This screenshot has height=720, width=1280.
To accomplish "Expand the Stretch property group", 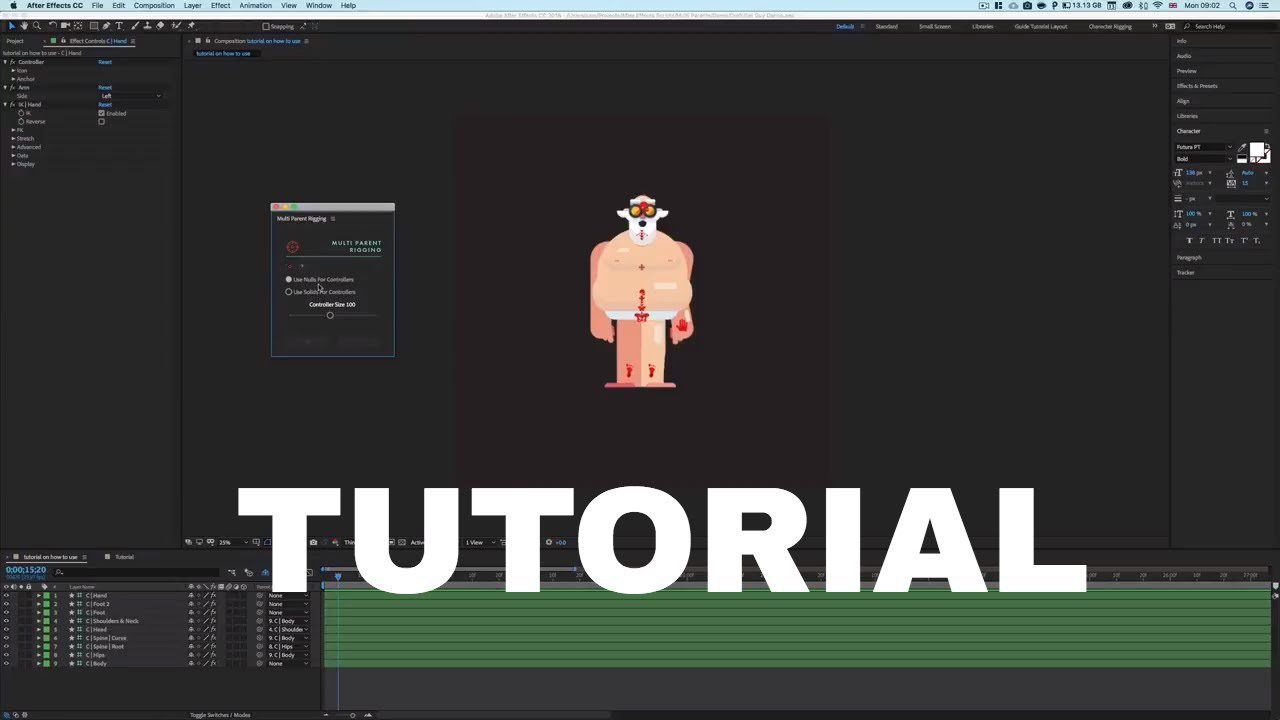I will [24, 138].
